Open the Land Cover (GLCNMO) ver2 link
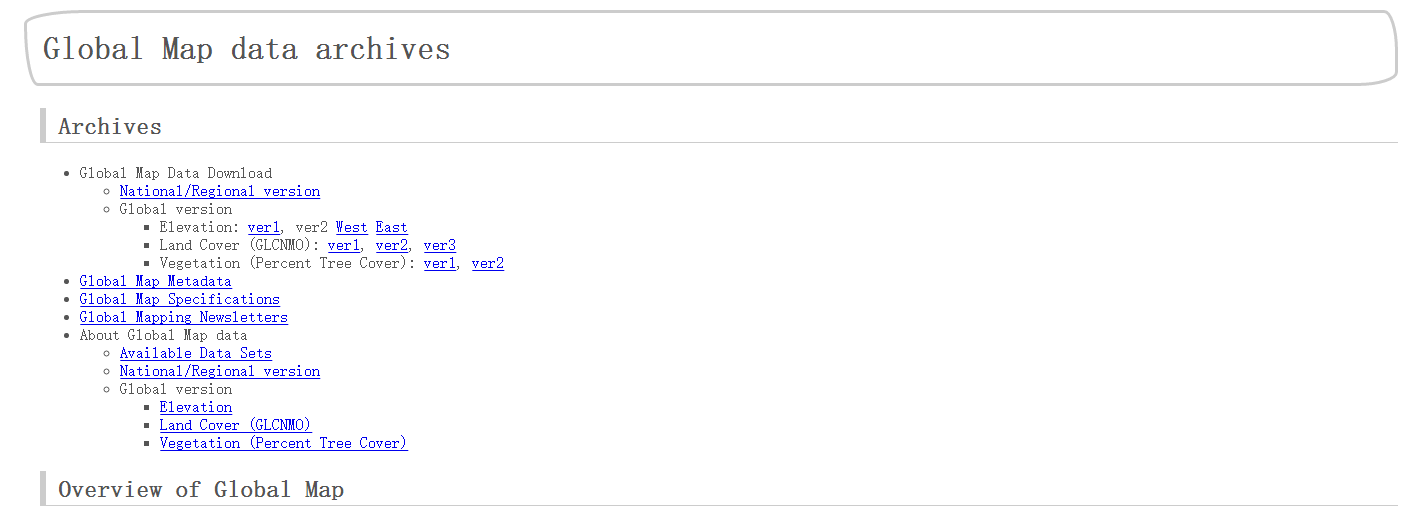This screenshot has width=1425, height=517. pos(392,245)
